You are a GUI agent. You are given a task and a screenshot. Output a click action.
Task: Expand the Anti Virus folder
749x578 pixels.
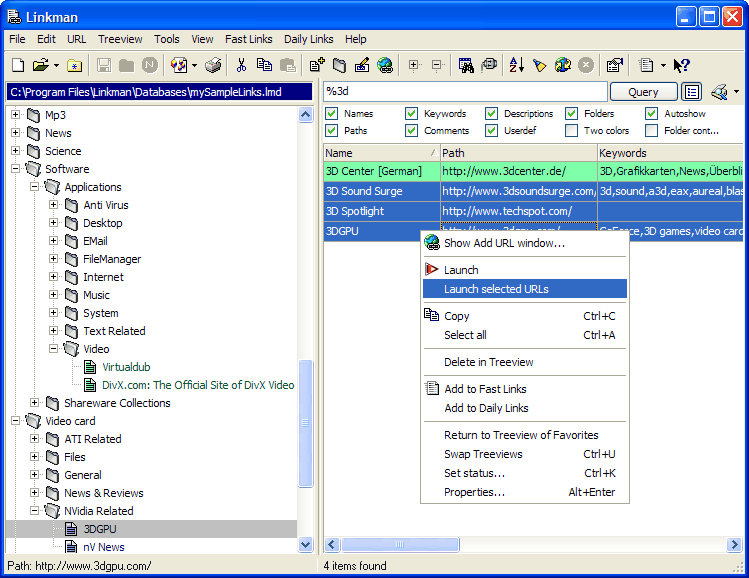tap(54, 204)
